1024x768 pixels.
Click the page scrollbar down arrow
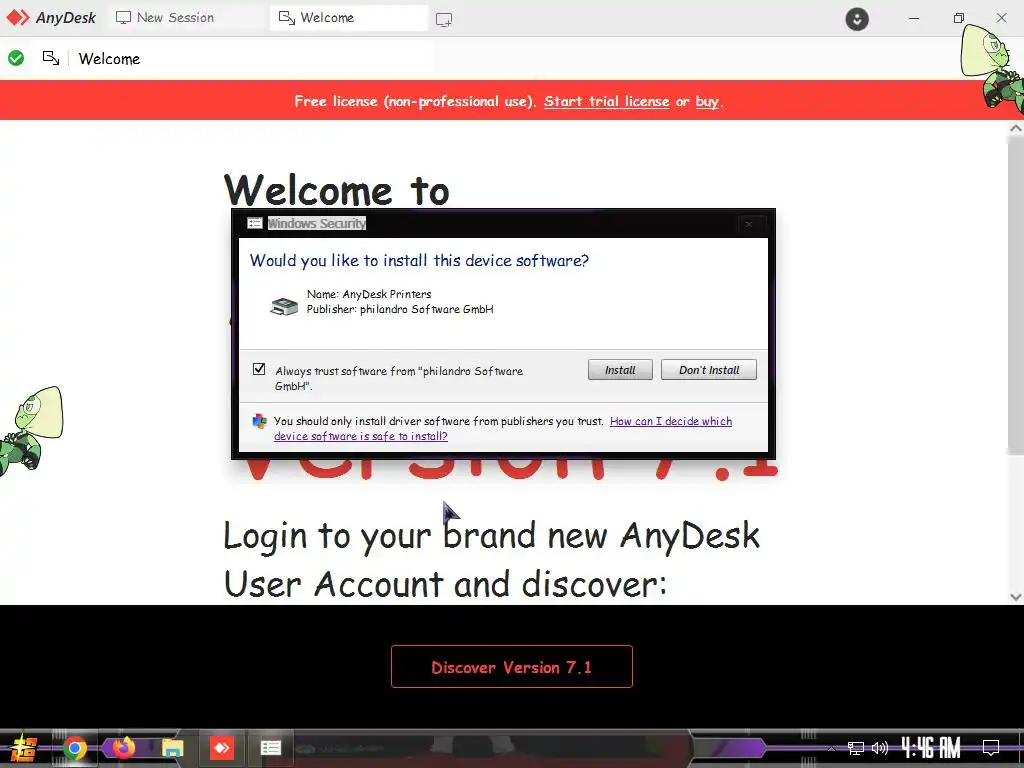1016,596
